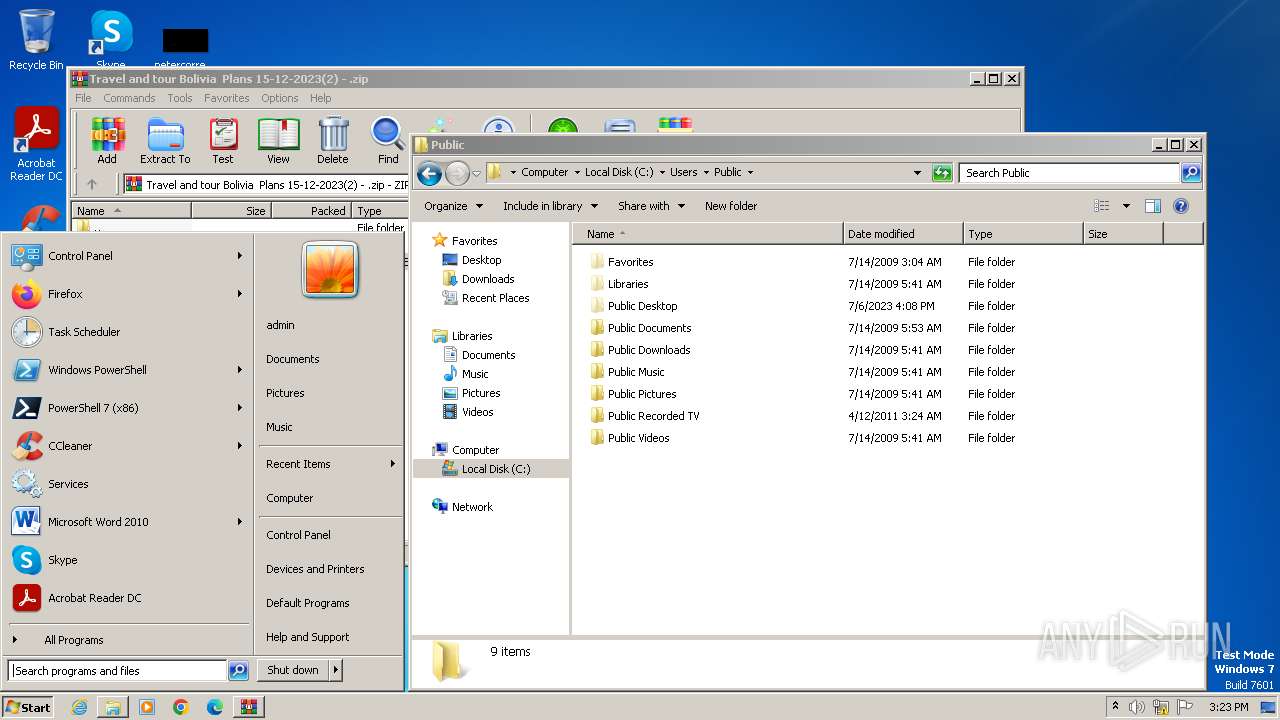Open Explorer help question mark icon
Screen dimensions: 1280x720
(1181, 206)
